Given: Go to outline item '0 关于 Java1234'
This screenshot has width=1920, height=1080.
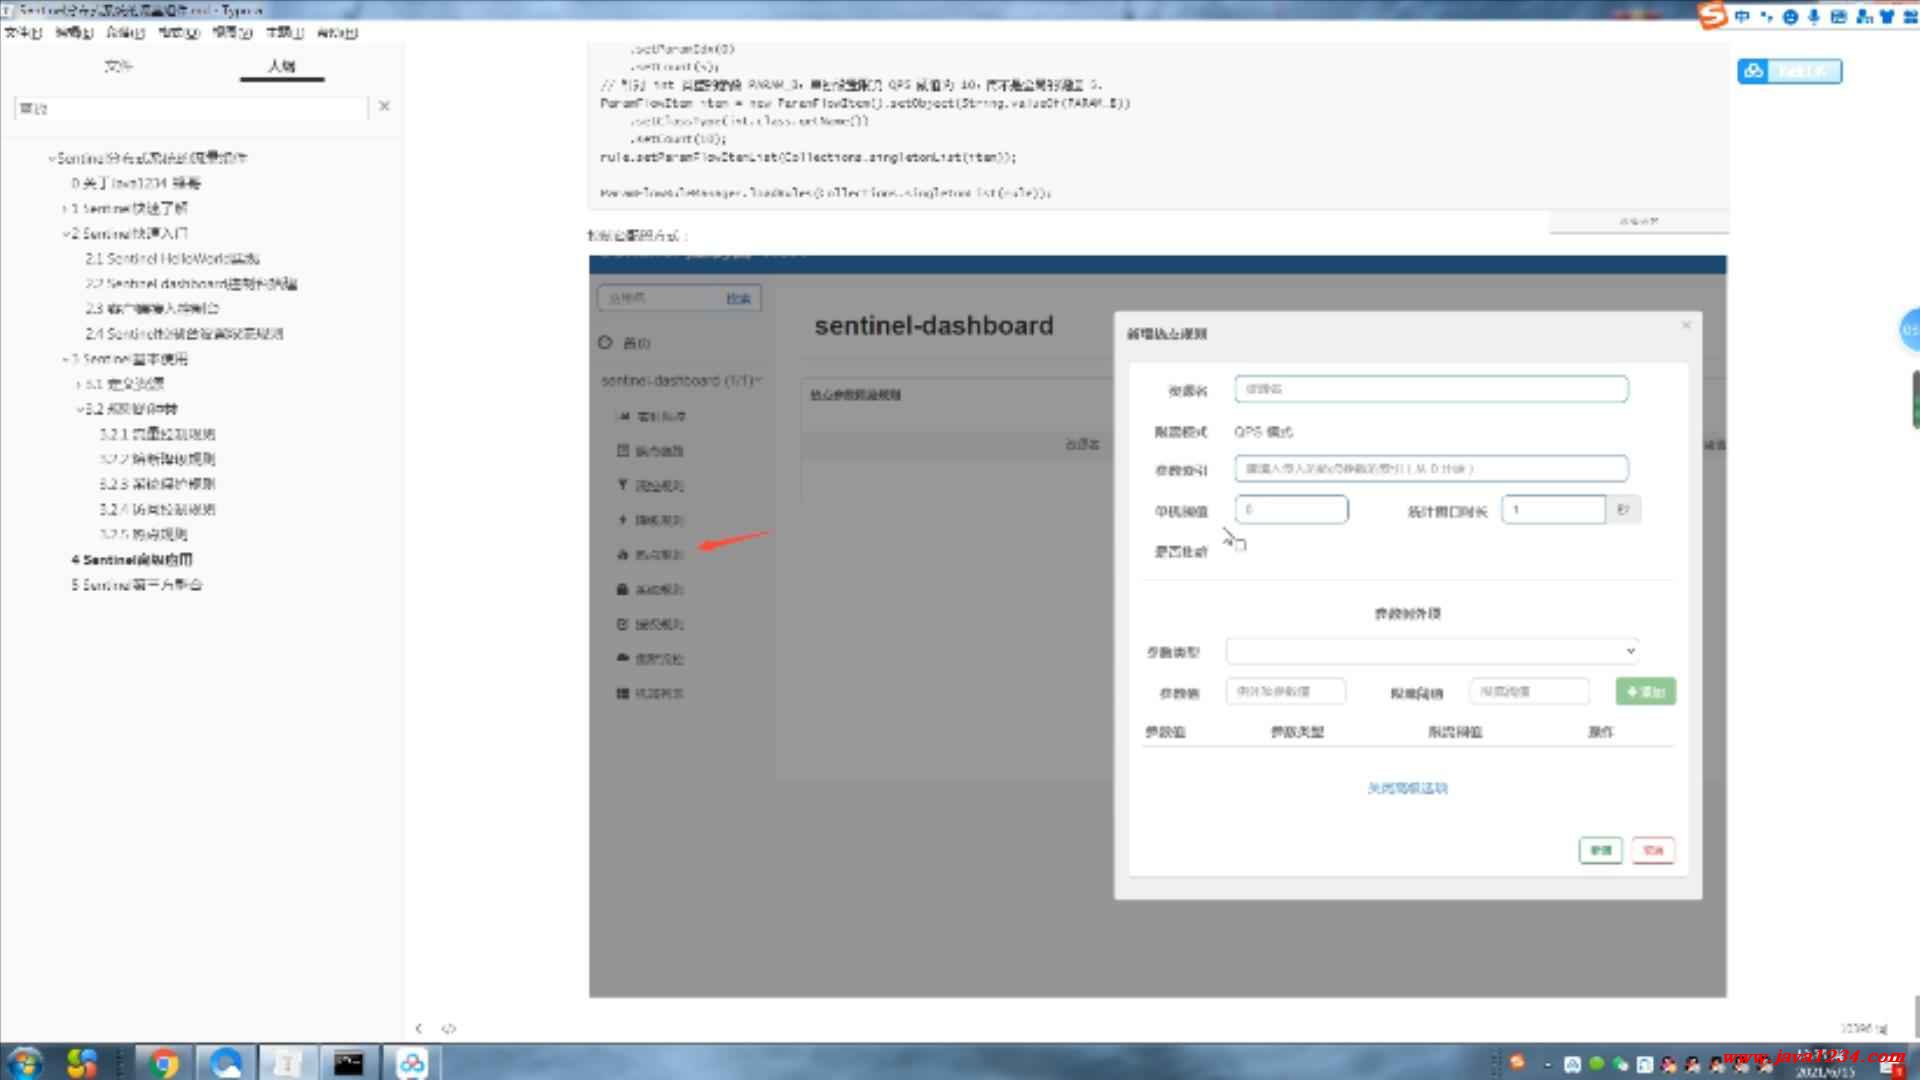Looking at the screenshot, I should [136, 183].
